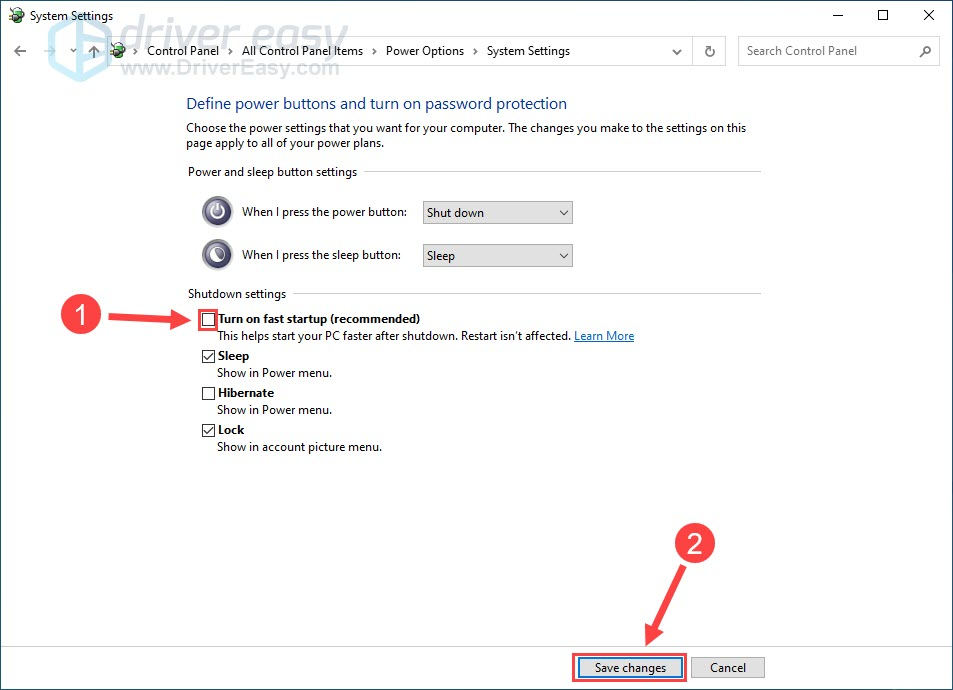Click the Control Panel icon in the address bar
This screenshot has height=690, width=953.
(x=118, y=50)
